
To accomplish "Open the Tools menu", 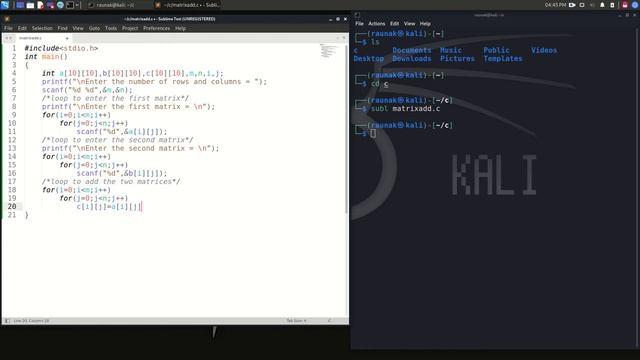I will click(x=111, y=28).
